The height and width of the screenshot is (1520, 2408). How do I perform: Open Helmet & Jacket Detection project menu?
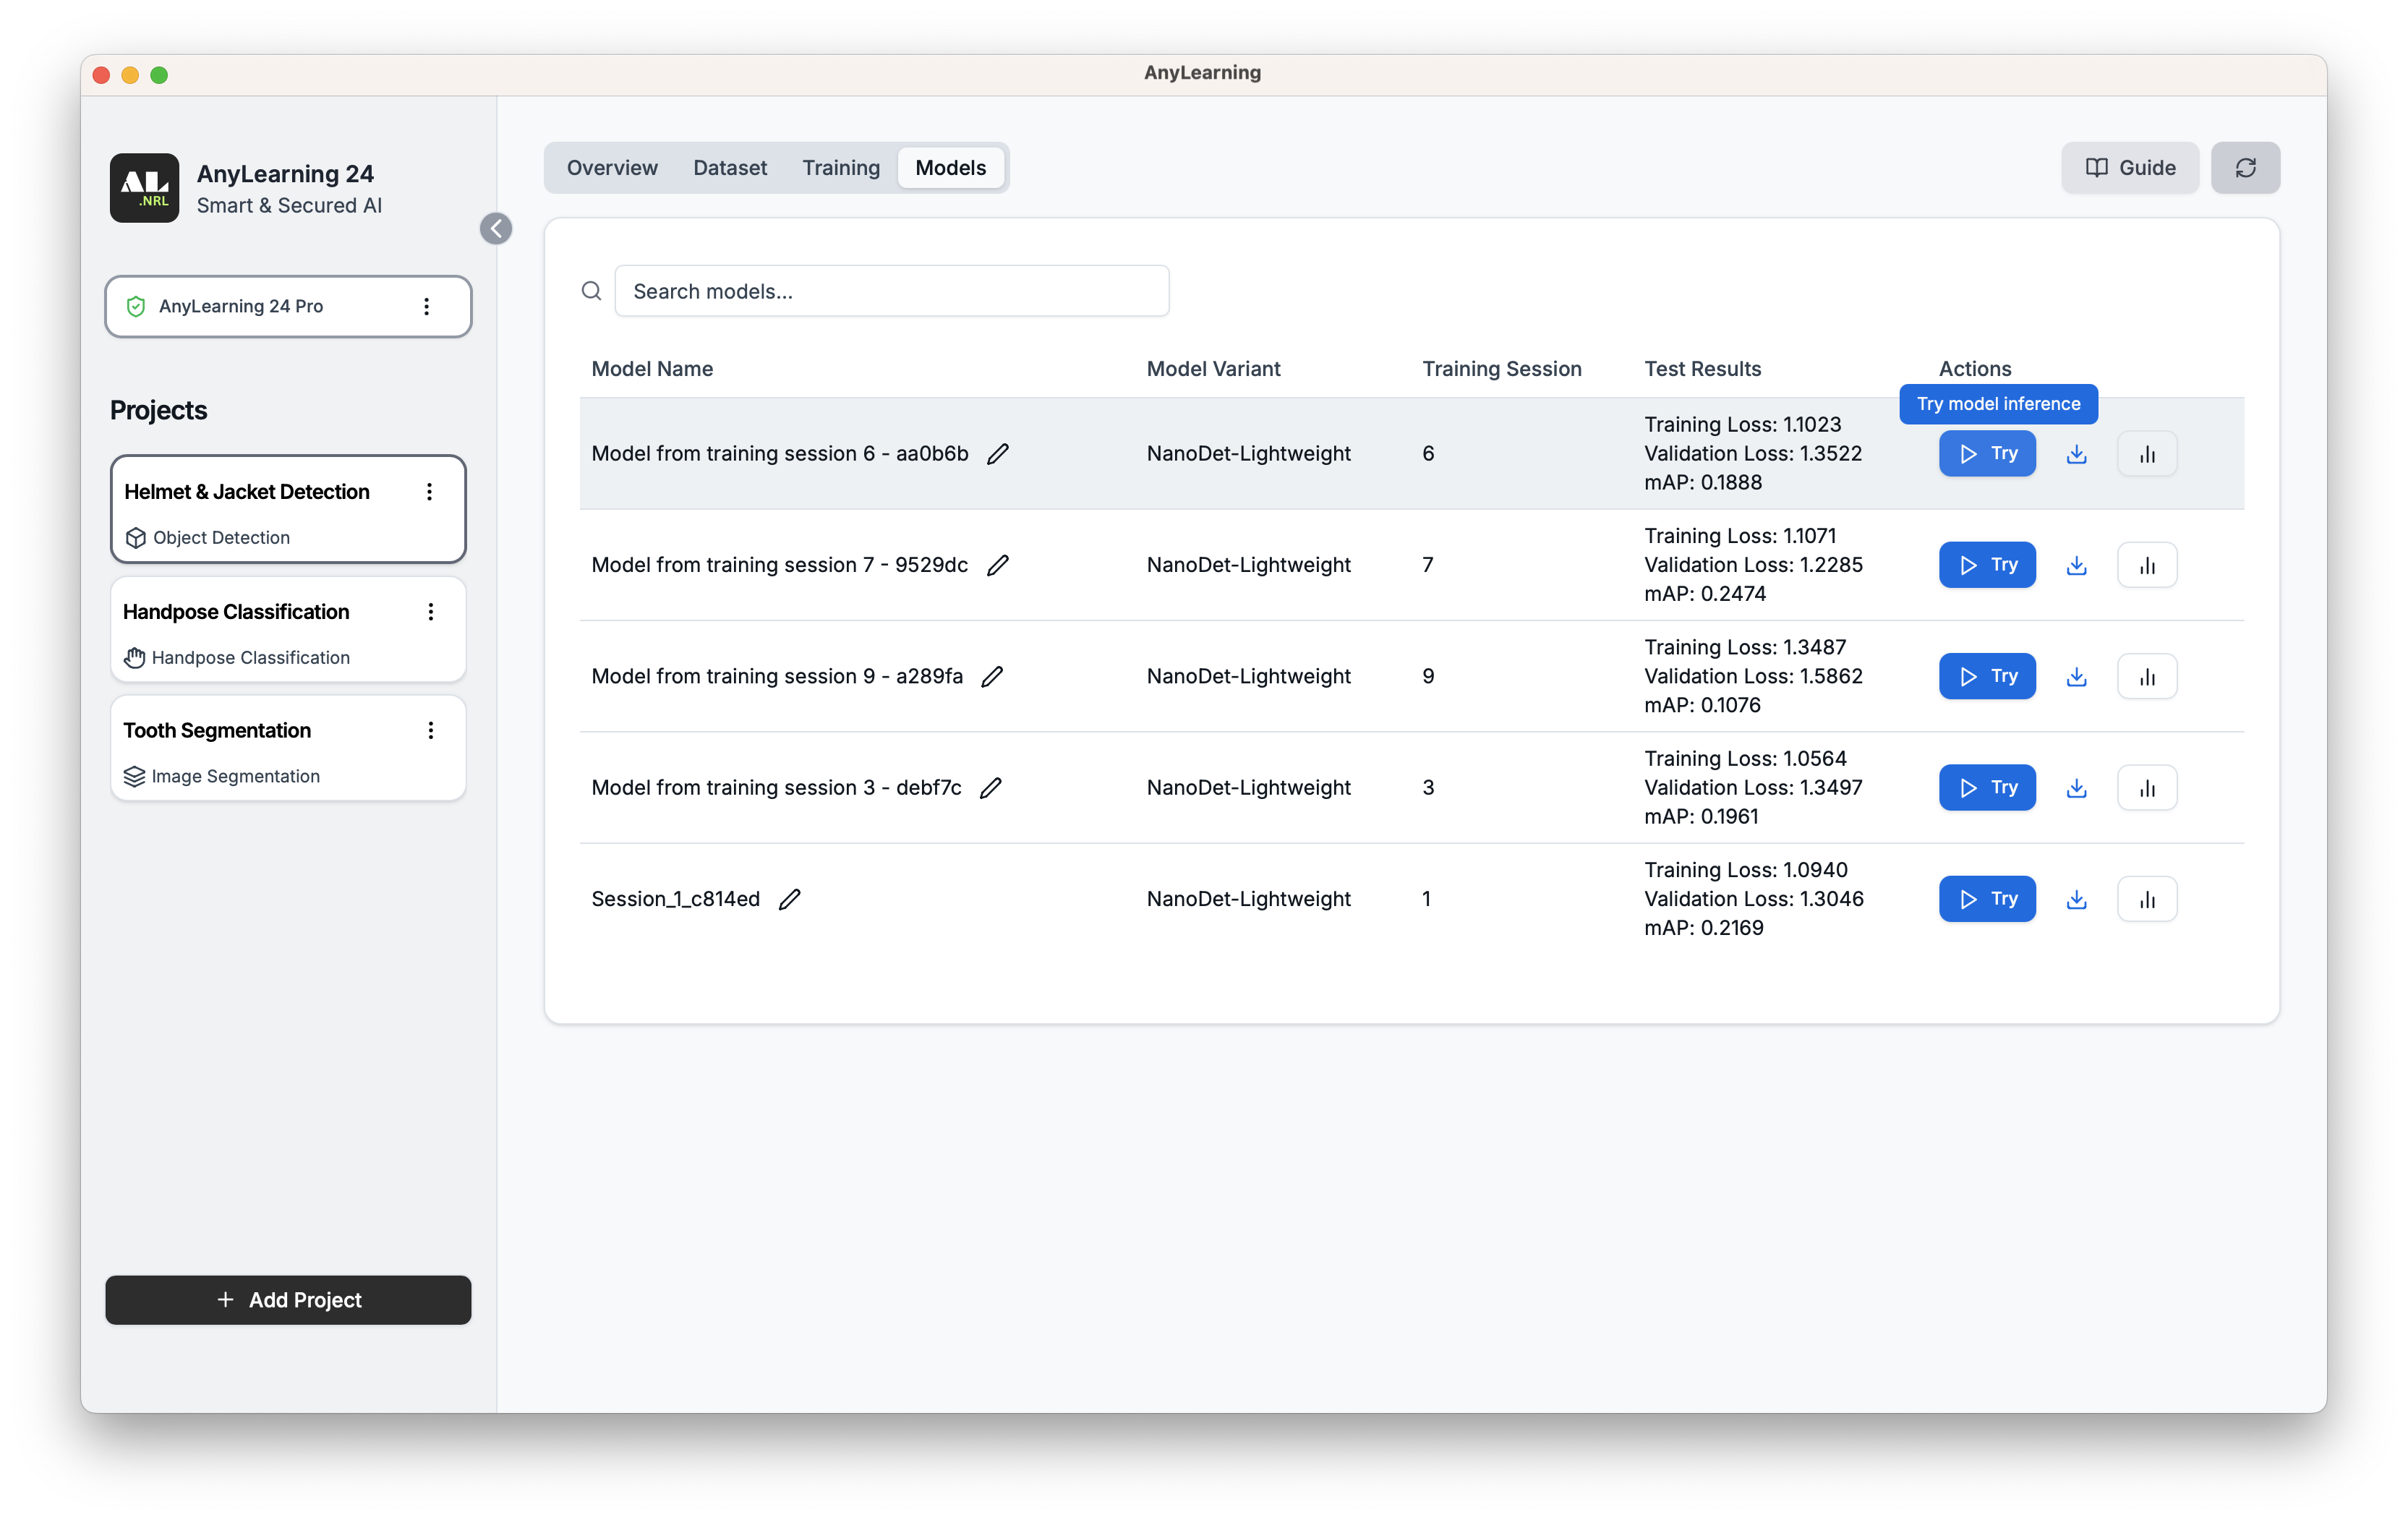(429, 492)
